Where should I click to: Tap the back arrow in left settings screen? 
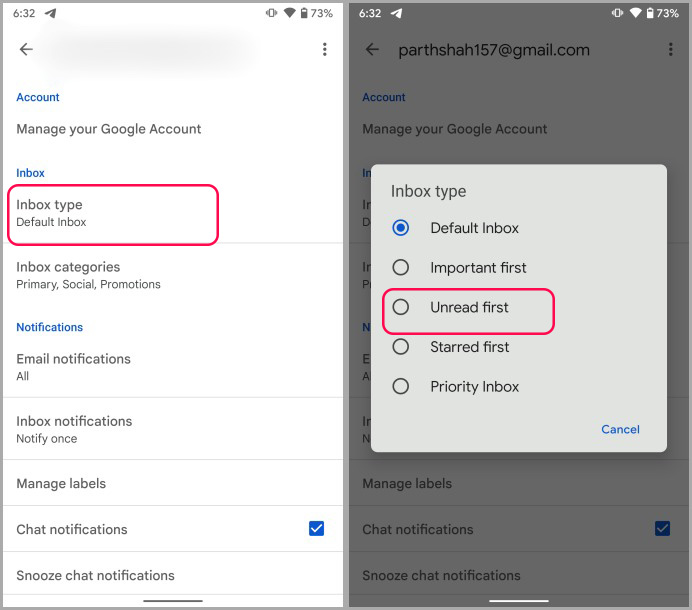tap(26, 49)
